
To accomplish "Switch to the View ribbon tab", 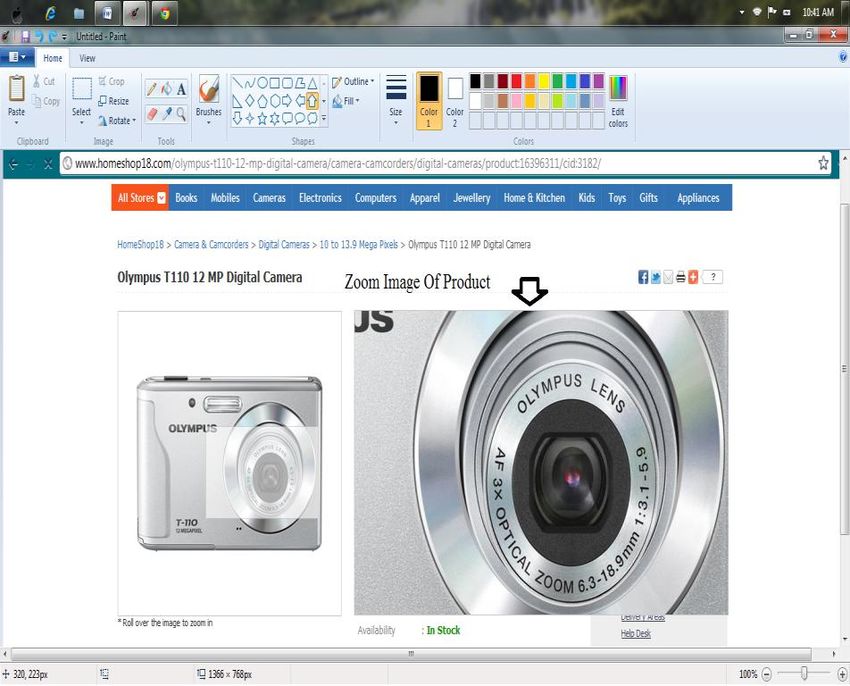I will (87, 58).
